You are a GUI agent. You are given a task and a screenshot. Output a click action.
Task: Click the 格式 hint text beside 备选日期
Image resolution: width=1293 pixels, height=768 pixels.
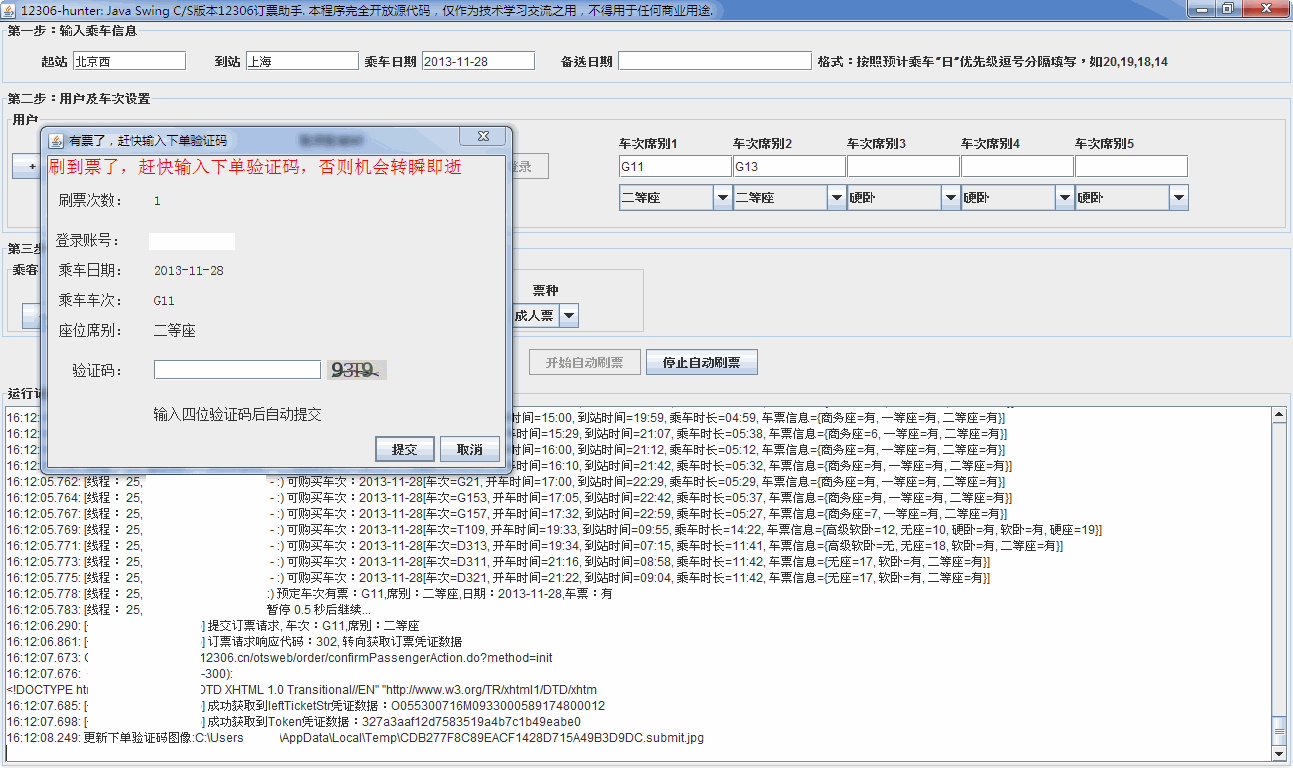click(x=992, y=62)
